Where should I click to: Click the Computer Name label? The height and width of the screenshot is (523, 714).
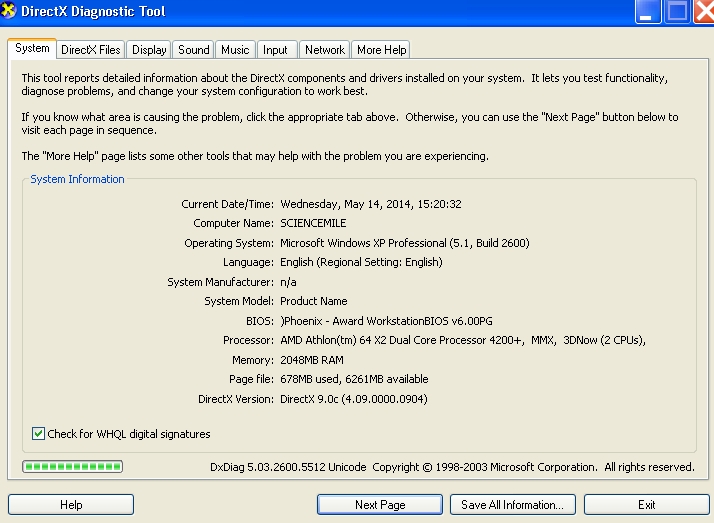pyautogui.click(x=233, y=223)
